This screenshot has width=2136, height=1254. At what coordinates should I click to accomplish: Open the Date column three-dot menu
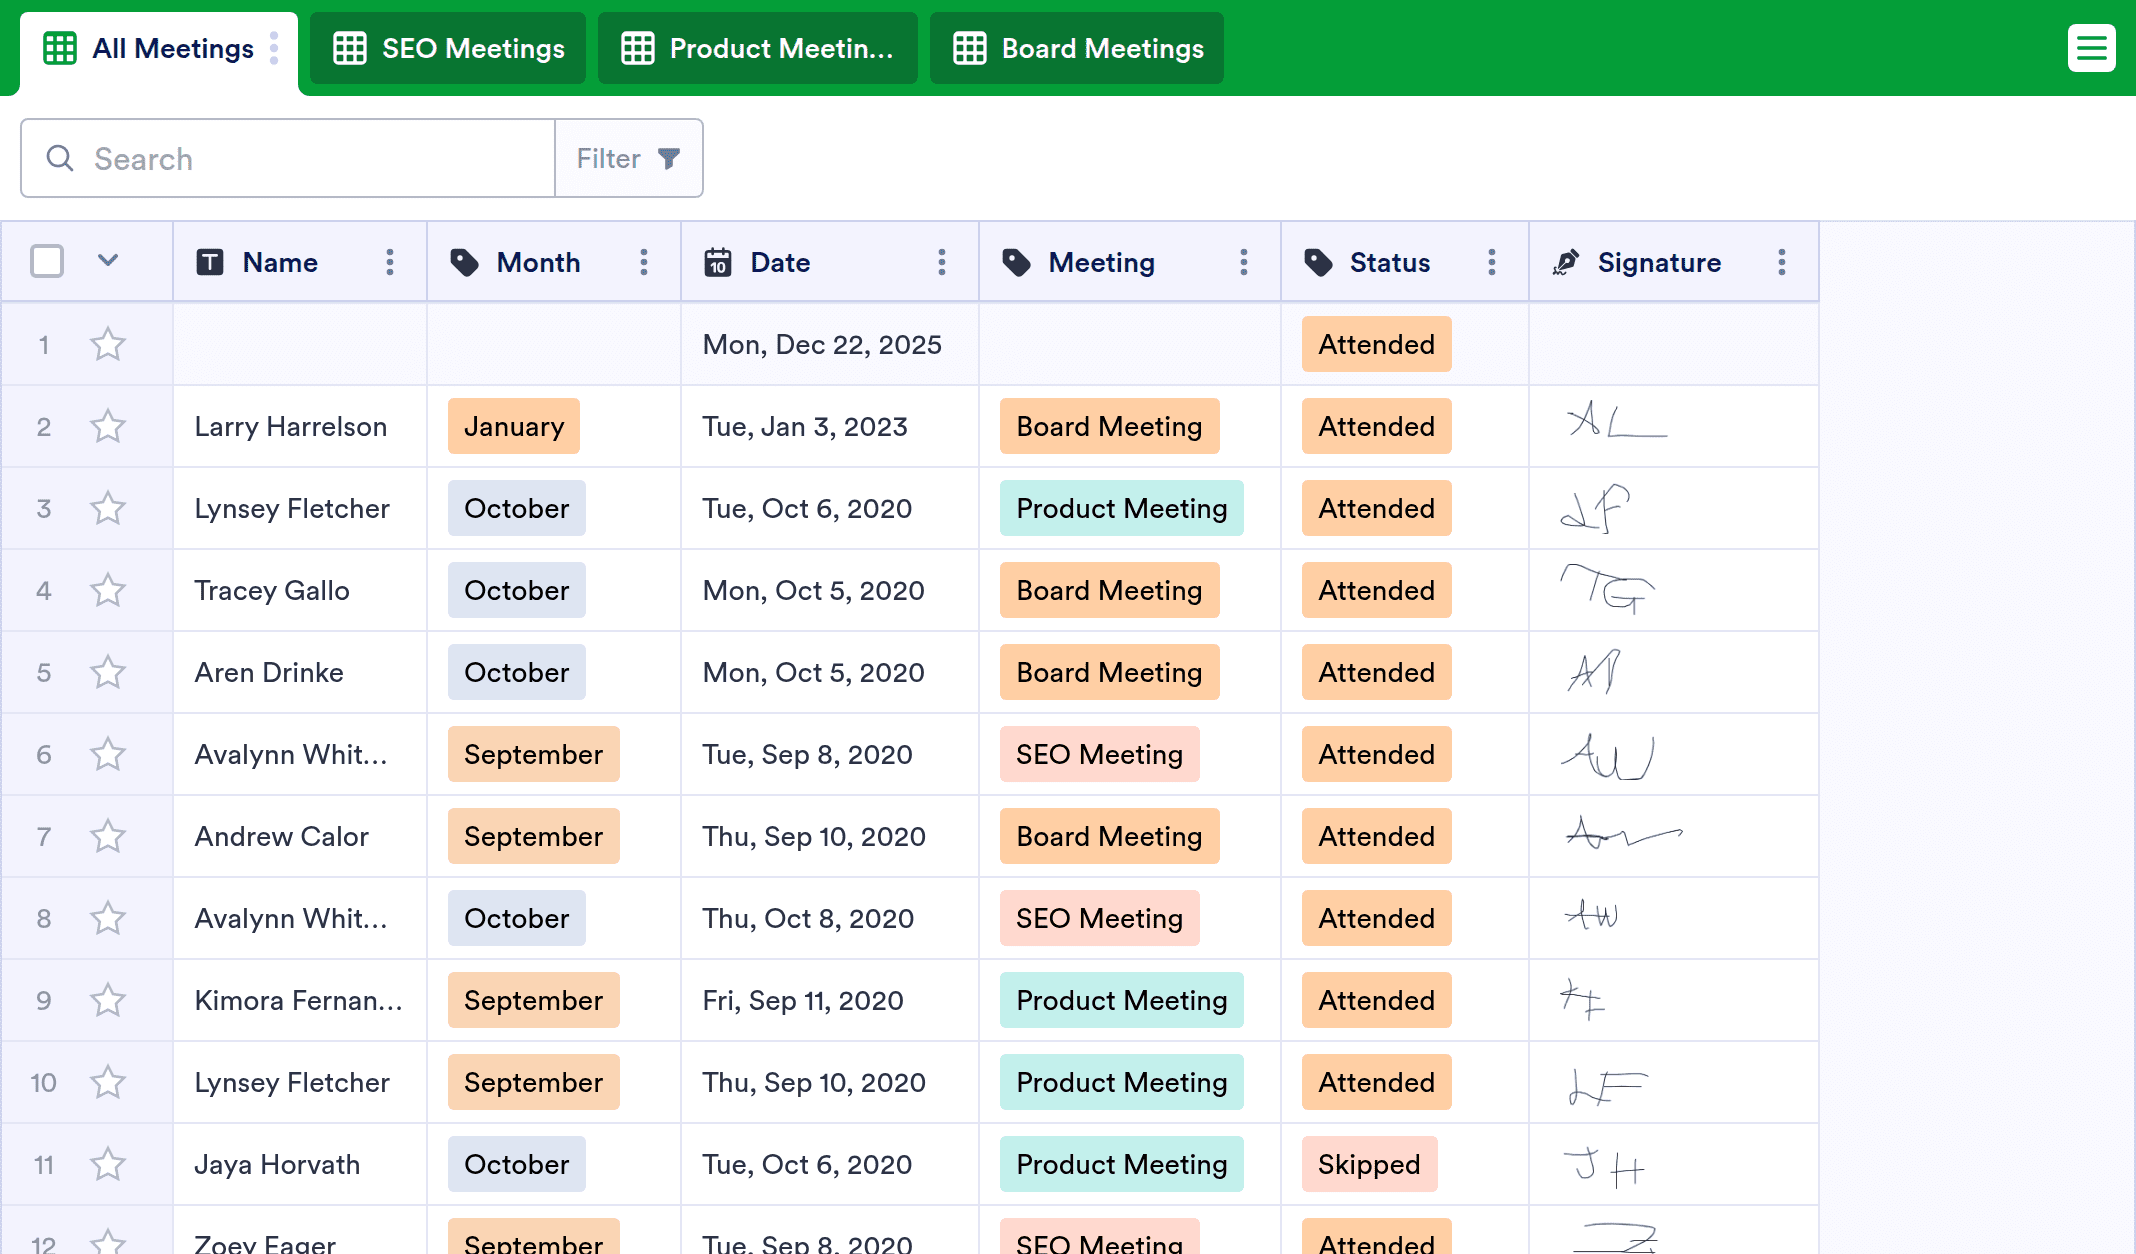(941, 262)
